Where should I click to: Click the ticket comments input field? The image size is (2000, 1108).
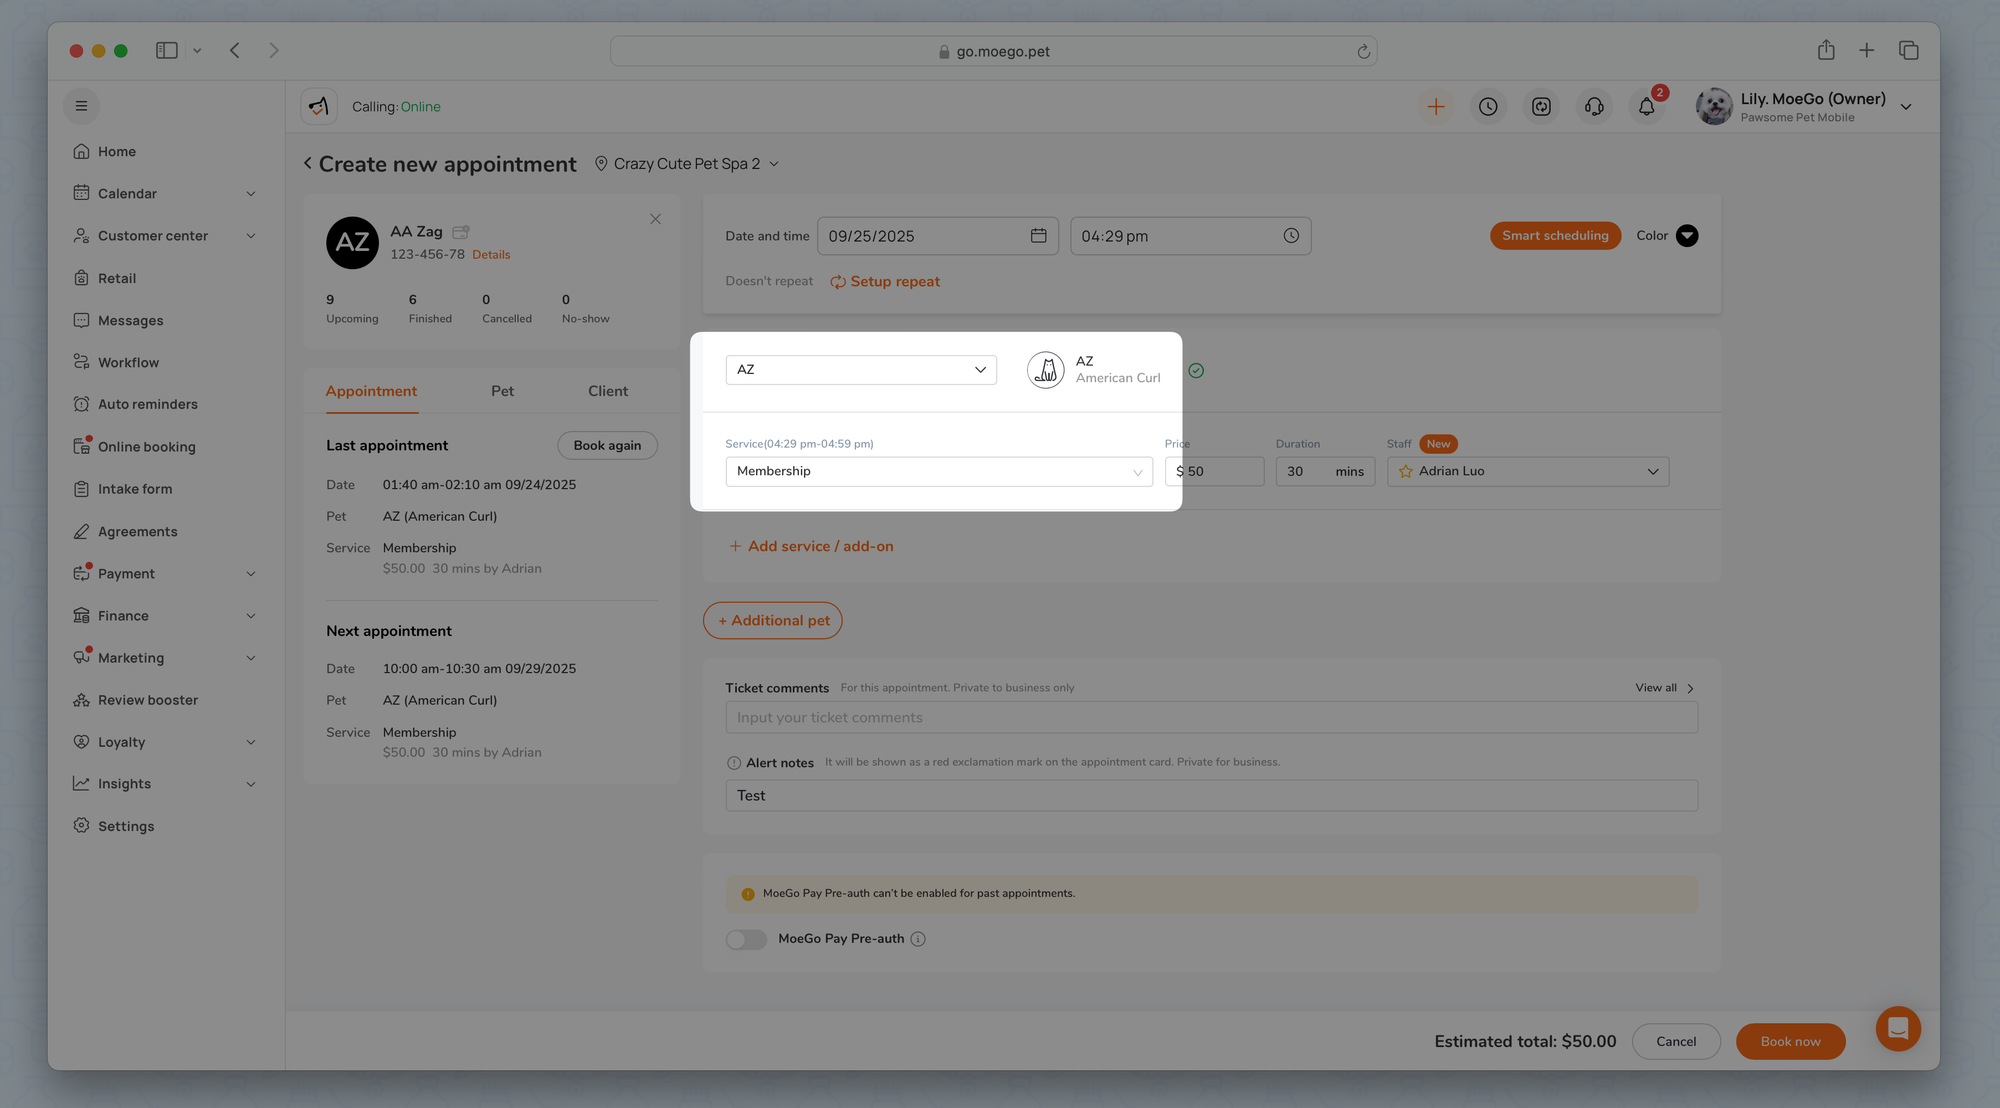pyautogui.click(x=1211, y=718)
